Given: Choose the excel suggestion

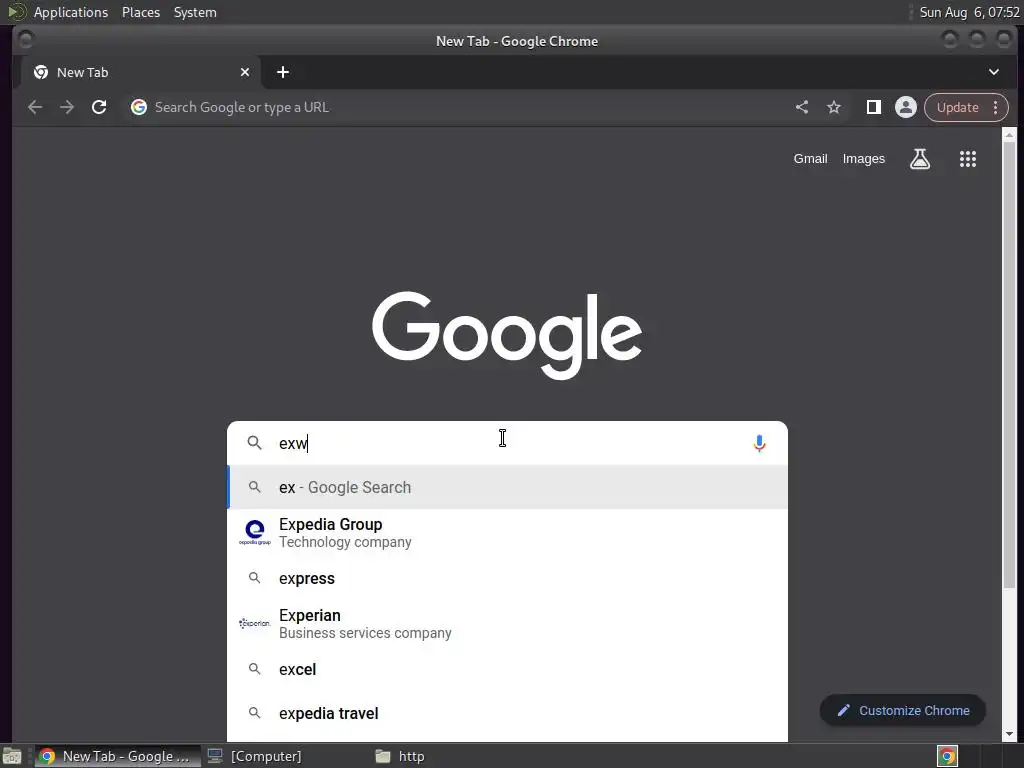Looking at the screenshot, I should click(x=507, y=669).
